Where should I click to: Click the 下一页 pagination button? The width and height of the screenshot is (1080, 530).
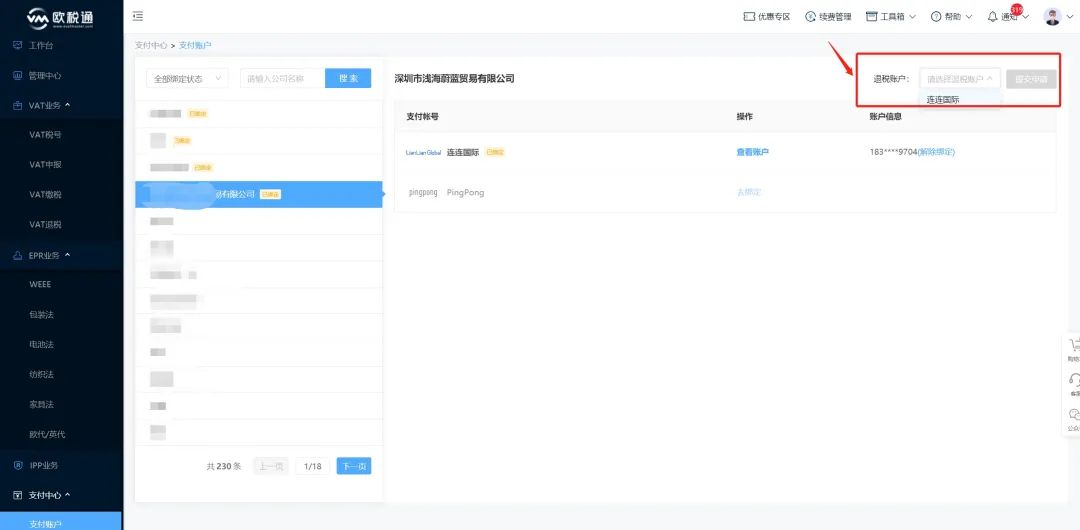(x=354, y=466)
